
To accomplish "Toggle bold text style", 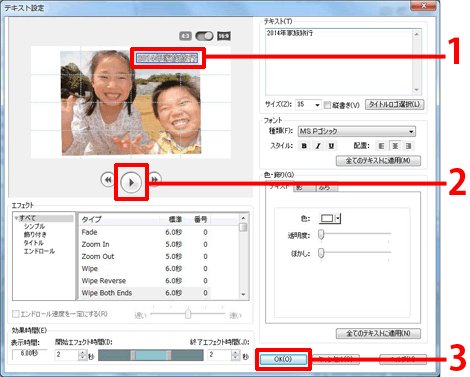I will point(304,146).
